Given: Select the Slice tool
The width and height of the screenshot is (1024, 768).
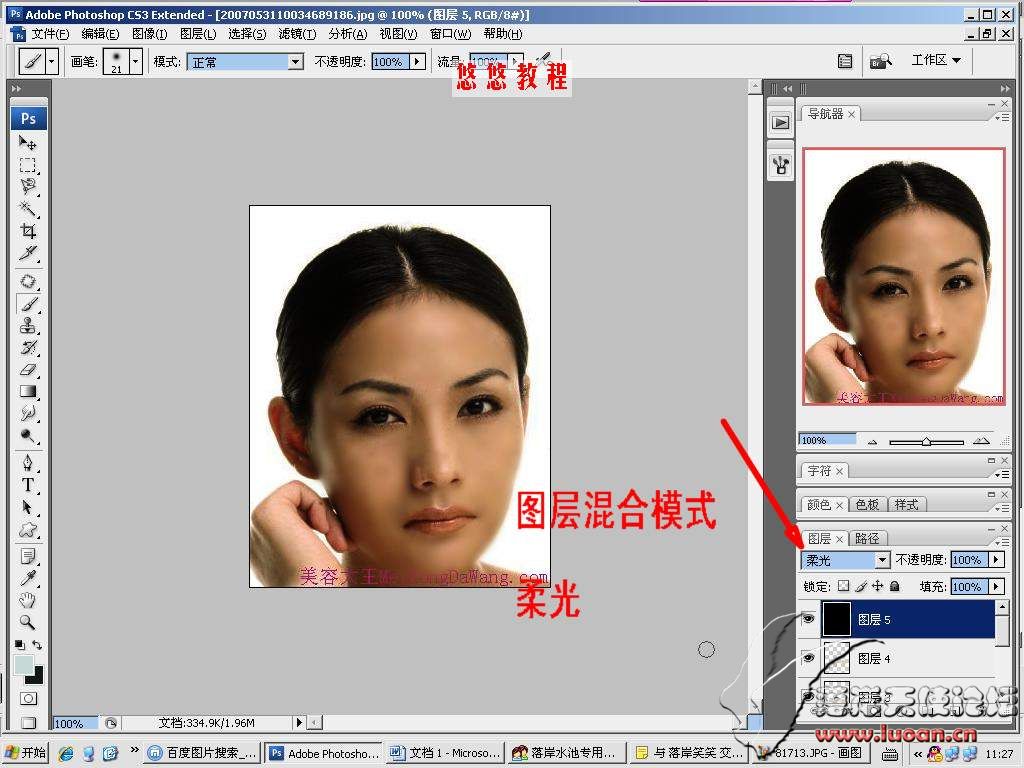Looking at the screenshot, I should click(x=27, y=253).
